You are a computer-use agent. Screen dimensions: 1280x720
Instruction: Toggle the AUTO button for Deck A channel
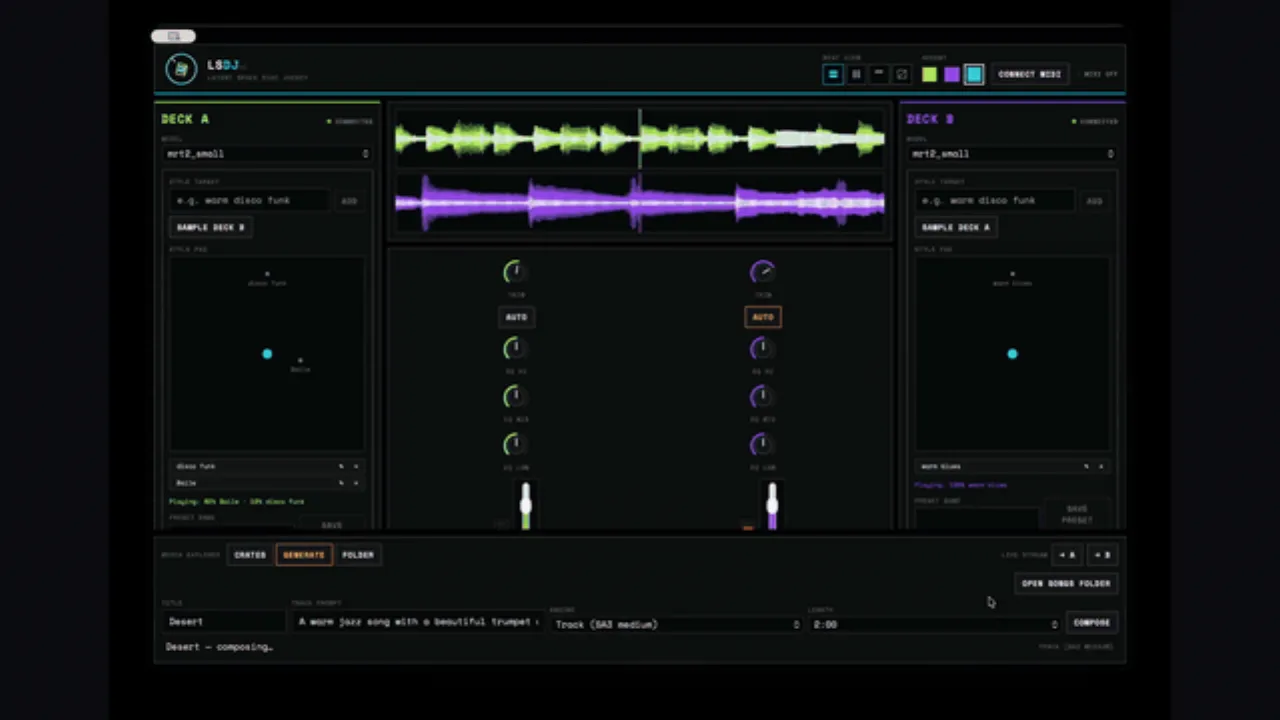point(516,317)
